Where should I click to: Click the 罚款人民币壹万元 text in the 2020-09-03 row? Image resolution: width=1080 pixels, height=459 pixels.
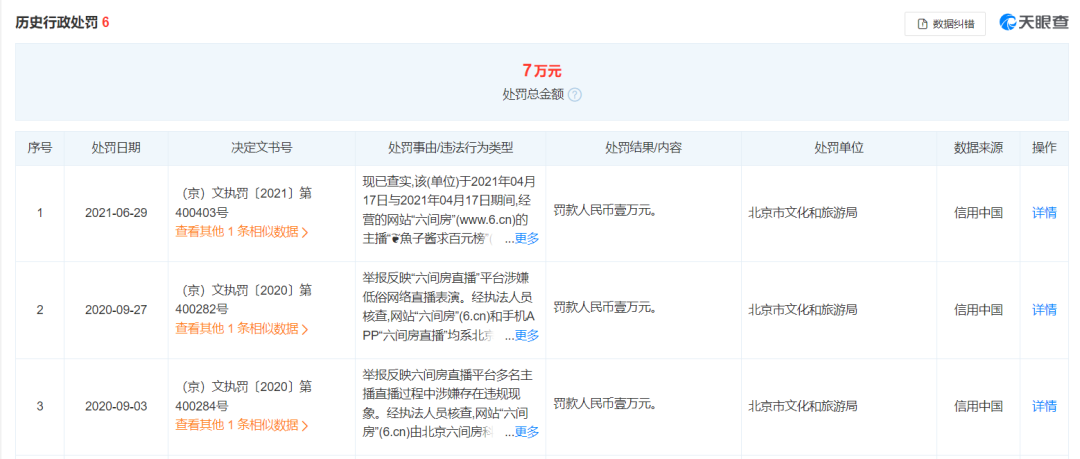pos(604,403)
